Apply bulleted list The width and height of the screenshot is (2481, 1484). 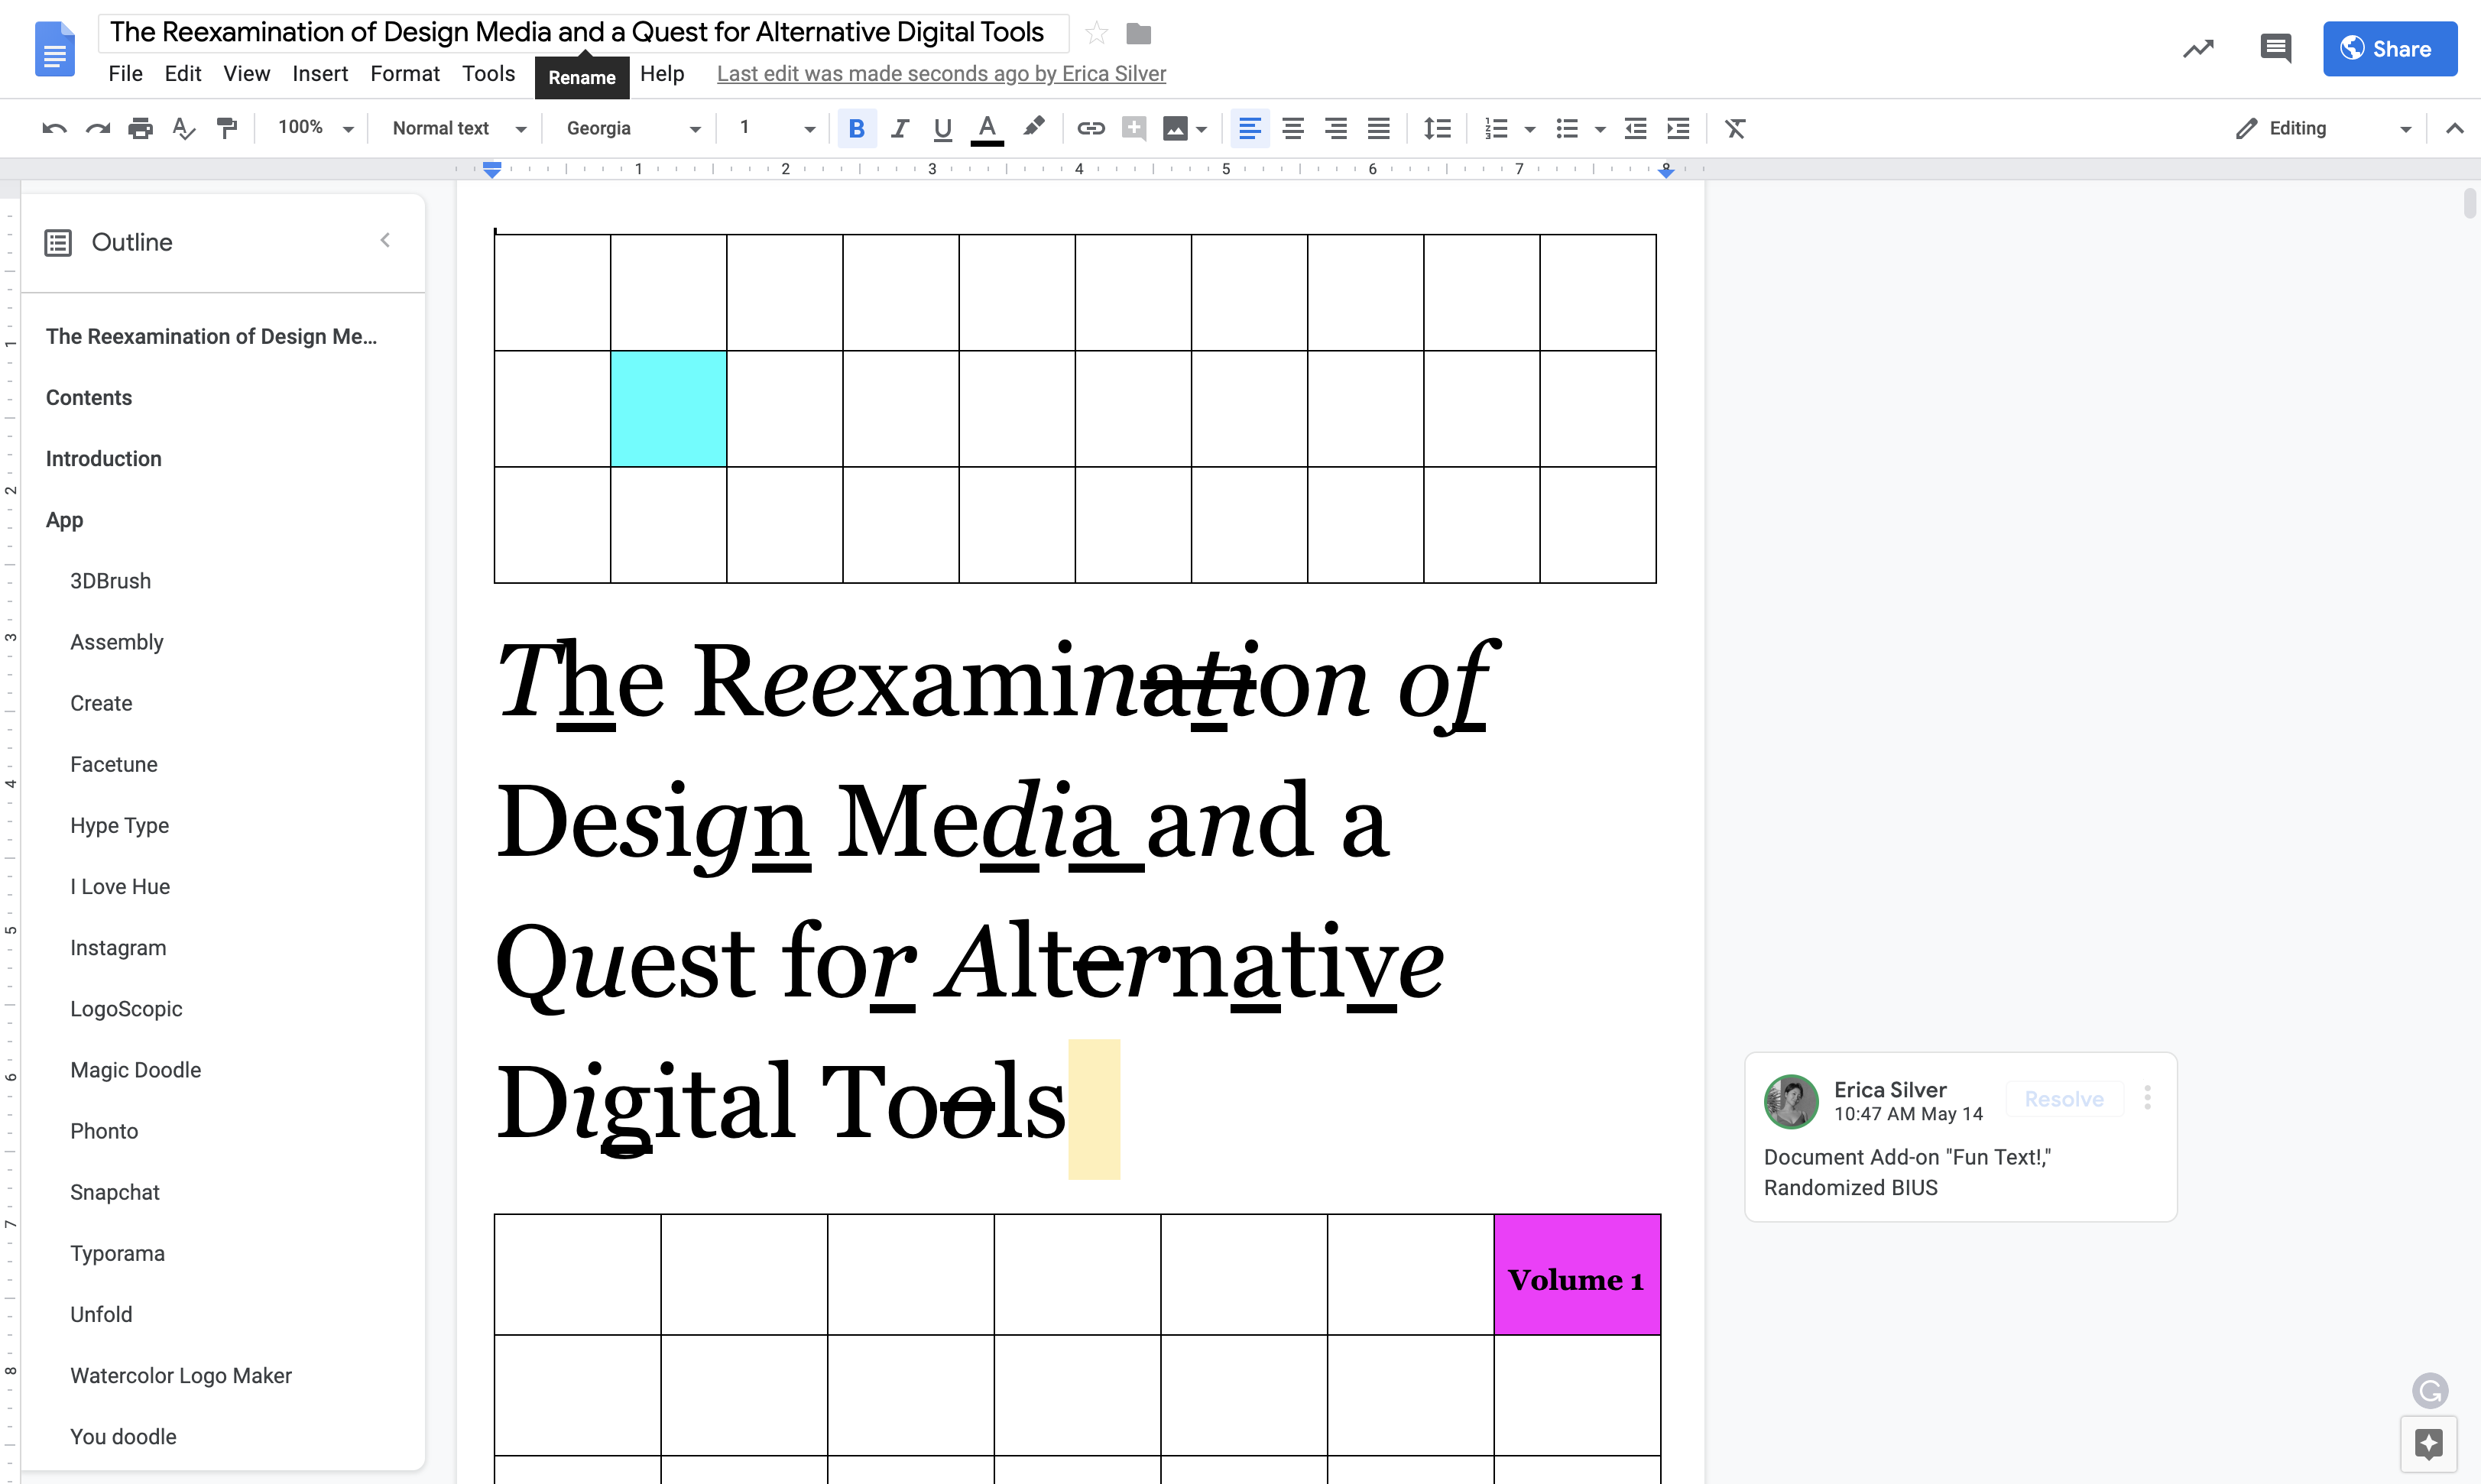[1567, 128]
